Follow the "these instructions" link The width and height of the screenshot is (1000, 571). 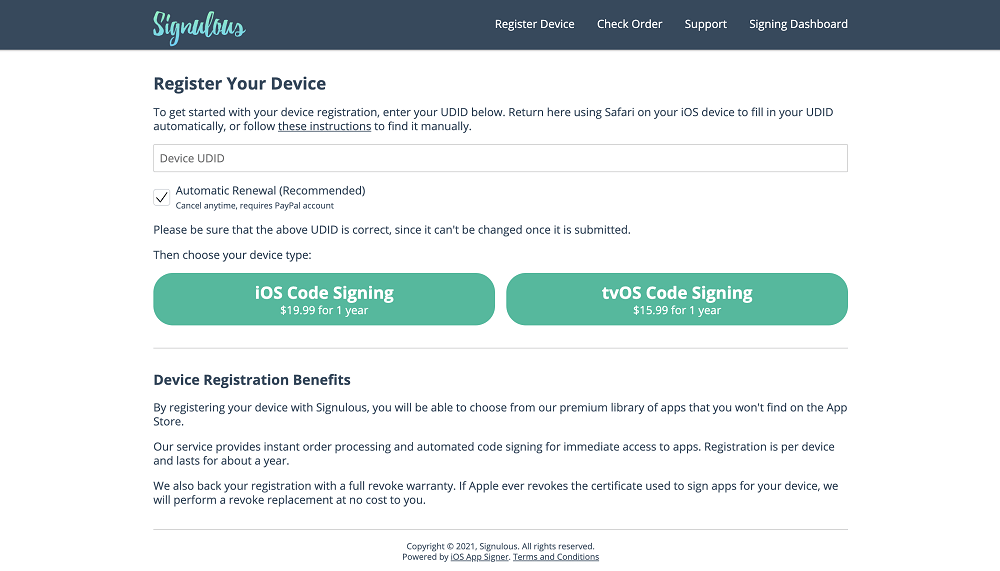[324, 126]
